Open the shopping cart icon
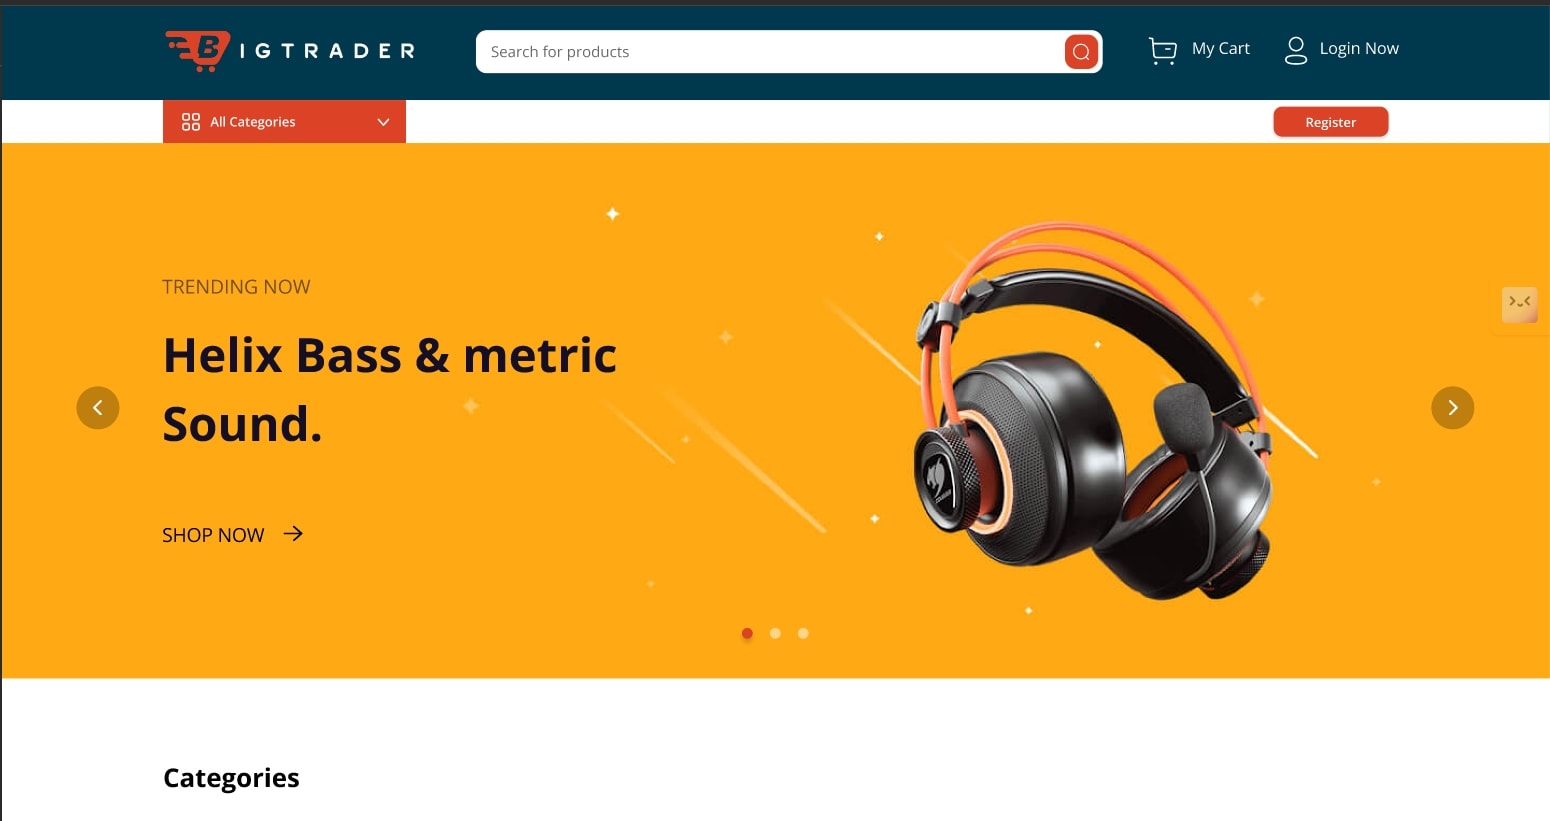 point(1162,50)
